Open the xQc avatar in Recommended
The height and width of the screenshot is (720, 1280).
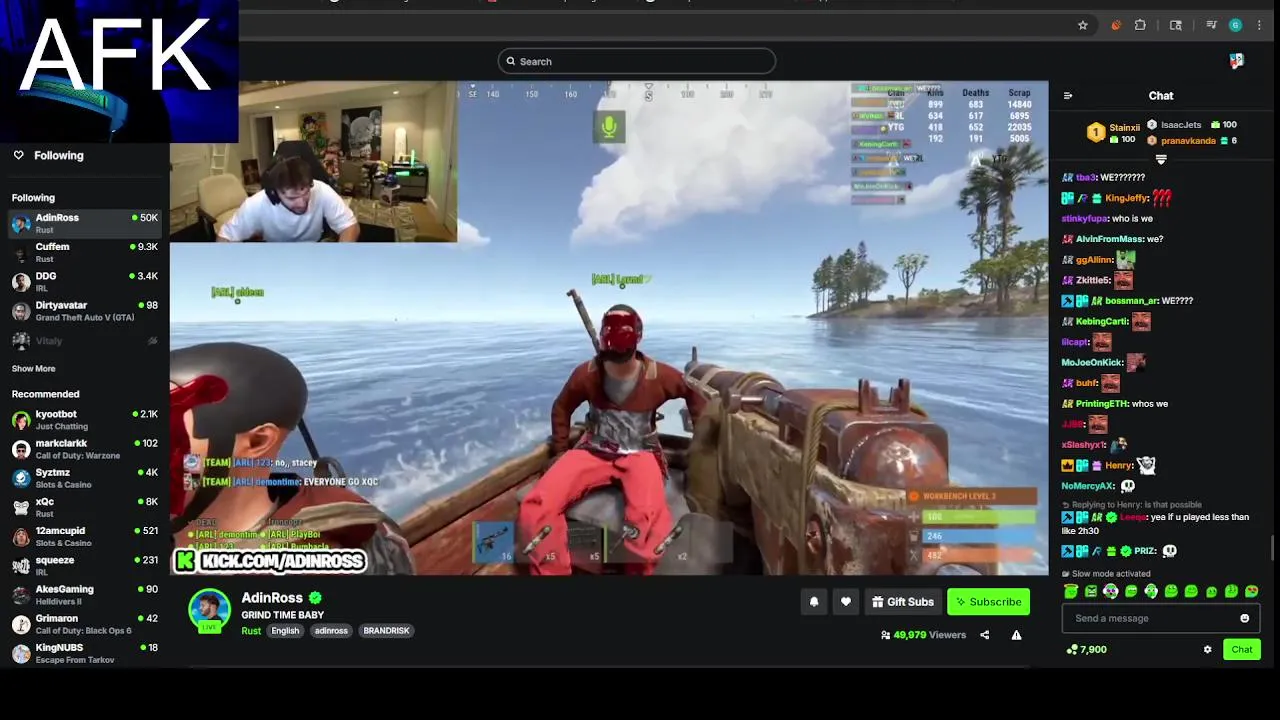click(21, 508)
